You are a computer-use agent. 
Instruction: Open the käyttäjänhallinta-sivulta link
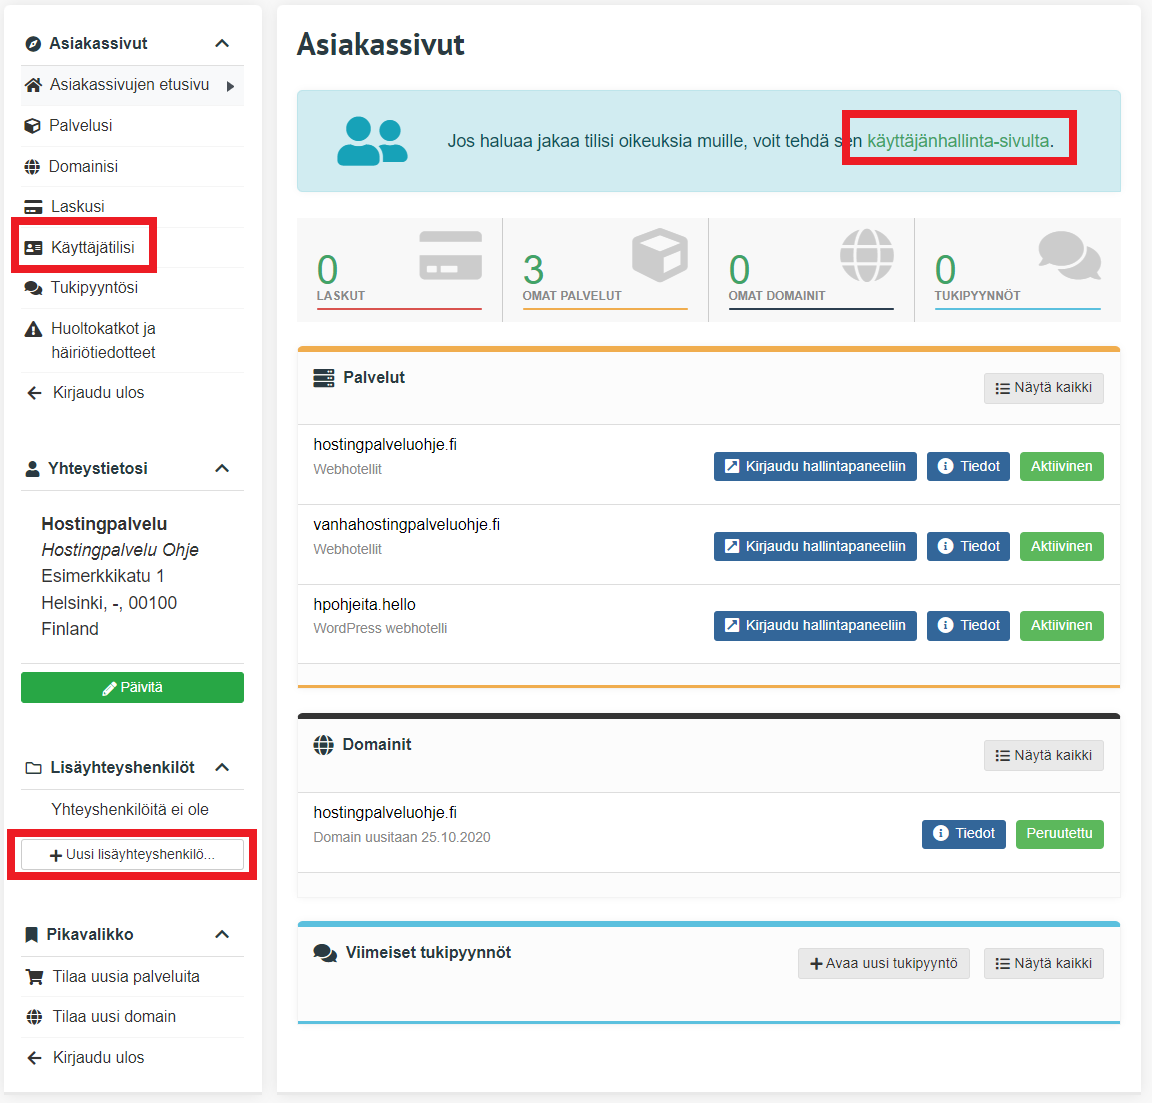957,141
